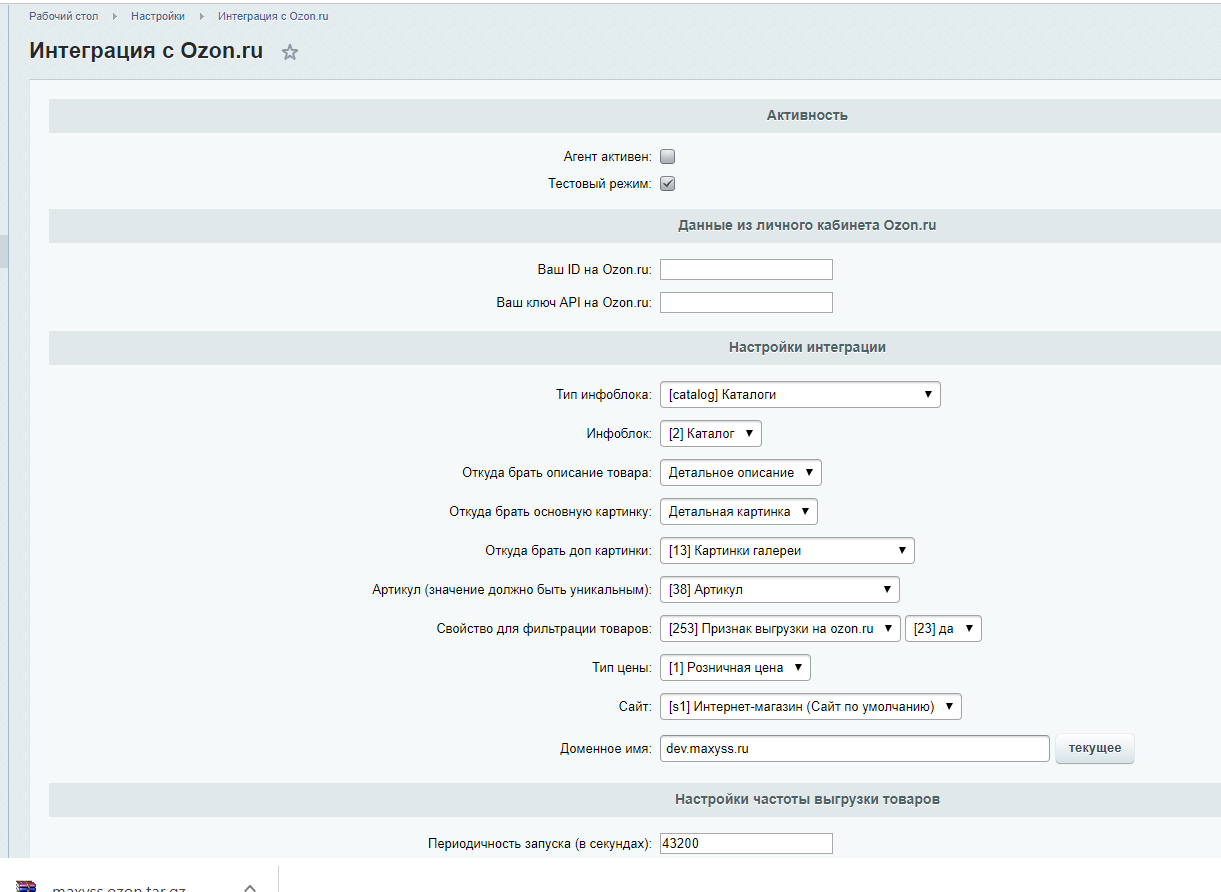Focus the Ozon.ru API key field
The height and width of the screenshot is (892, 1221).
tap(746, 303)
